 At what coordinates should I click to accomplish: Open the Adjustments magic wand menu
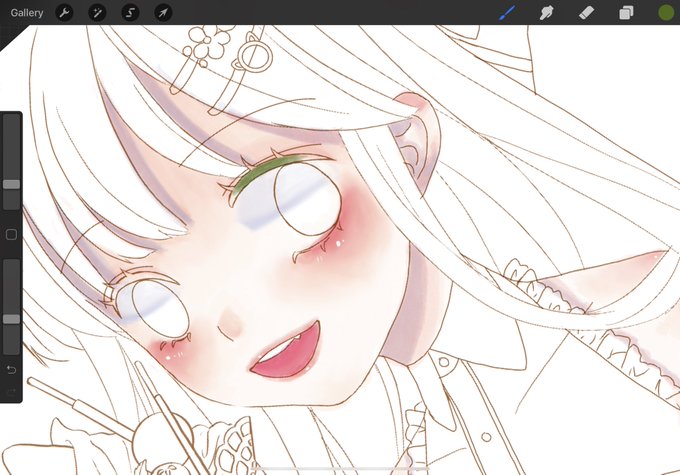click(x=97, y=13)
